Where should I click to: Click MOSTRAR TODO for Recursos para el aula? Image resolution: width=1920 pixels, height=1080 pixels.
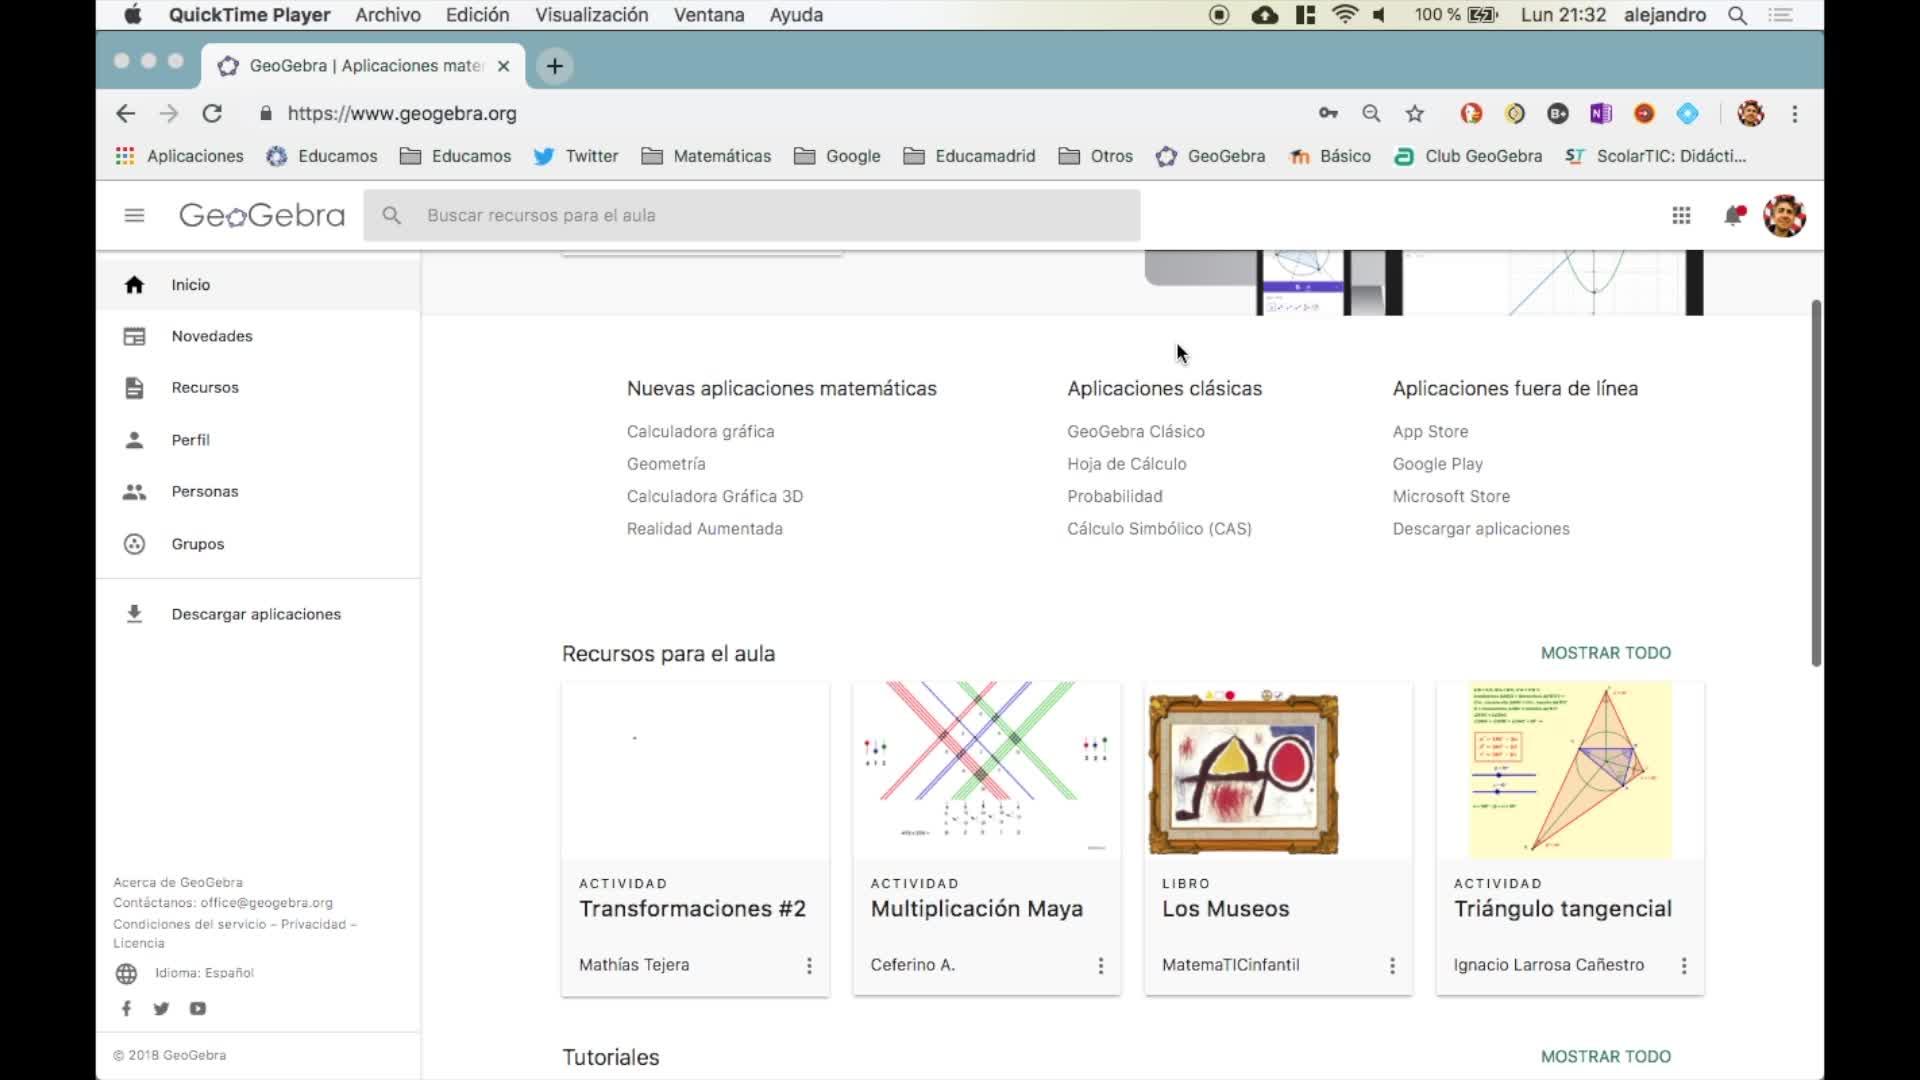click(x=1605, y=653)
